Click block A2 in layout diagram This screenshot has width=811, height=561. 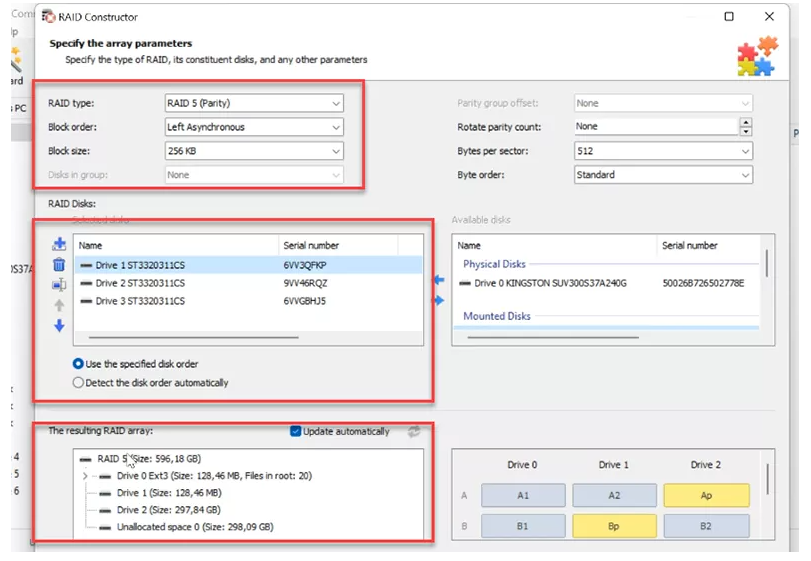tap(614, 495)
